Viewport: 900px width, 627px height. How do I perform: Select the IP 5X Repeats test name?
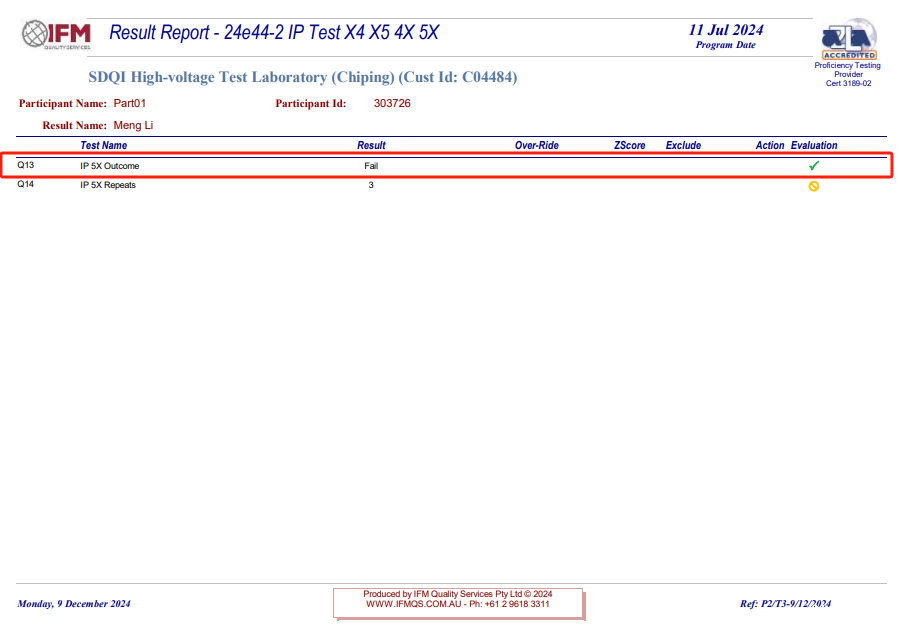108,185
